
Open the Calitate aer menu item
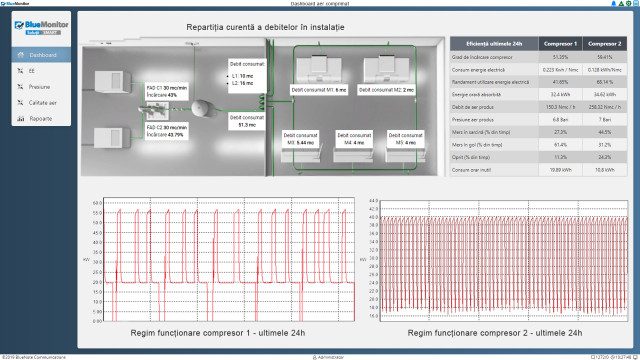[41, 102]
